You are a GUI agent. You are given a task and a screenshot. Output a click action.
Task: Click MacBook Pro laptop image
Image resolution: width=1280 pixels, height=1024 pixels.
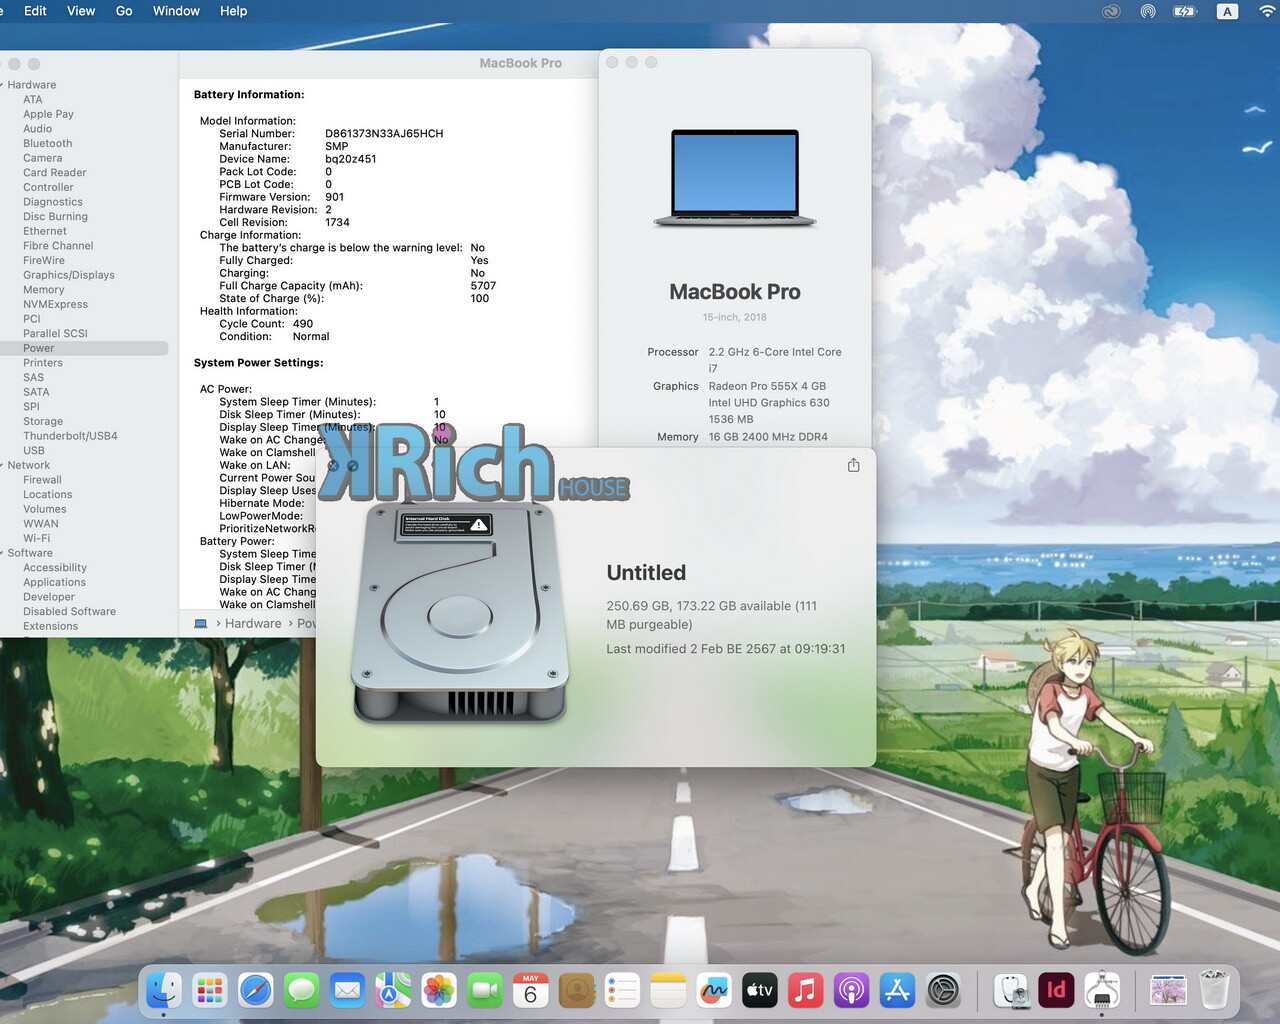[735, 178]
